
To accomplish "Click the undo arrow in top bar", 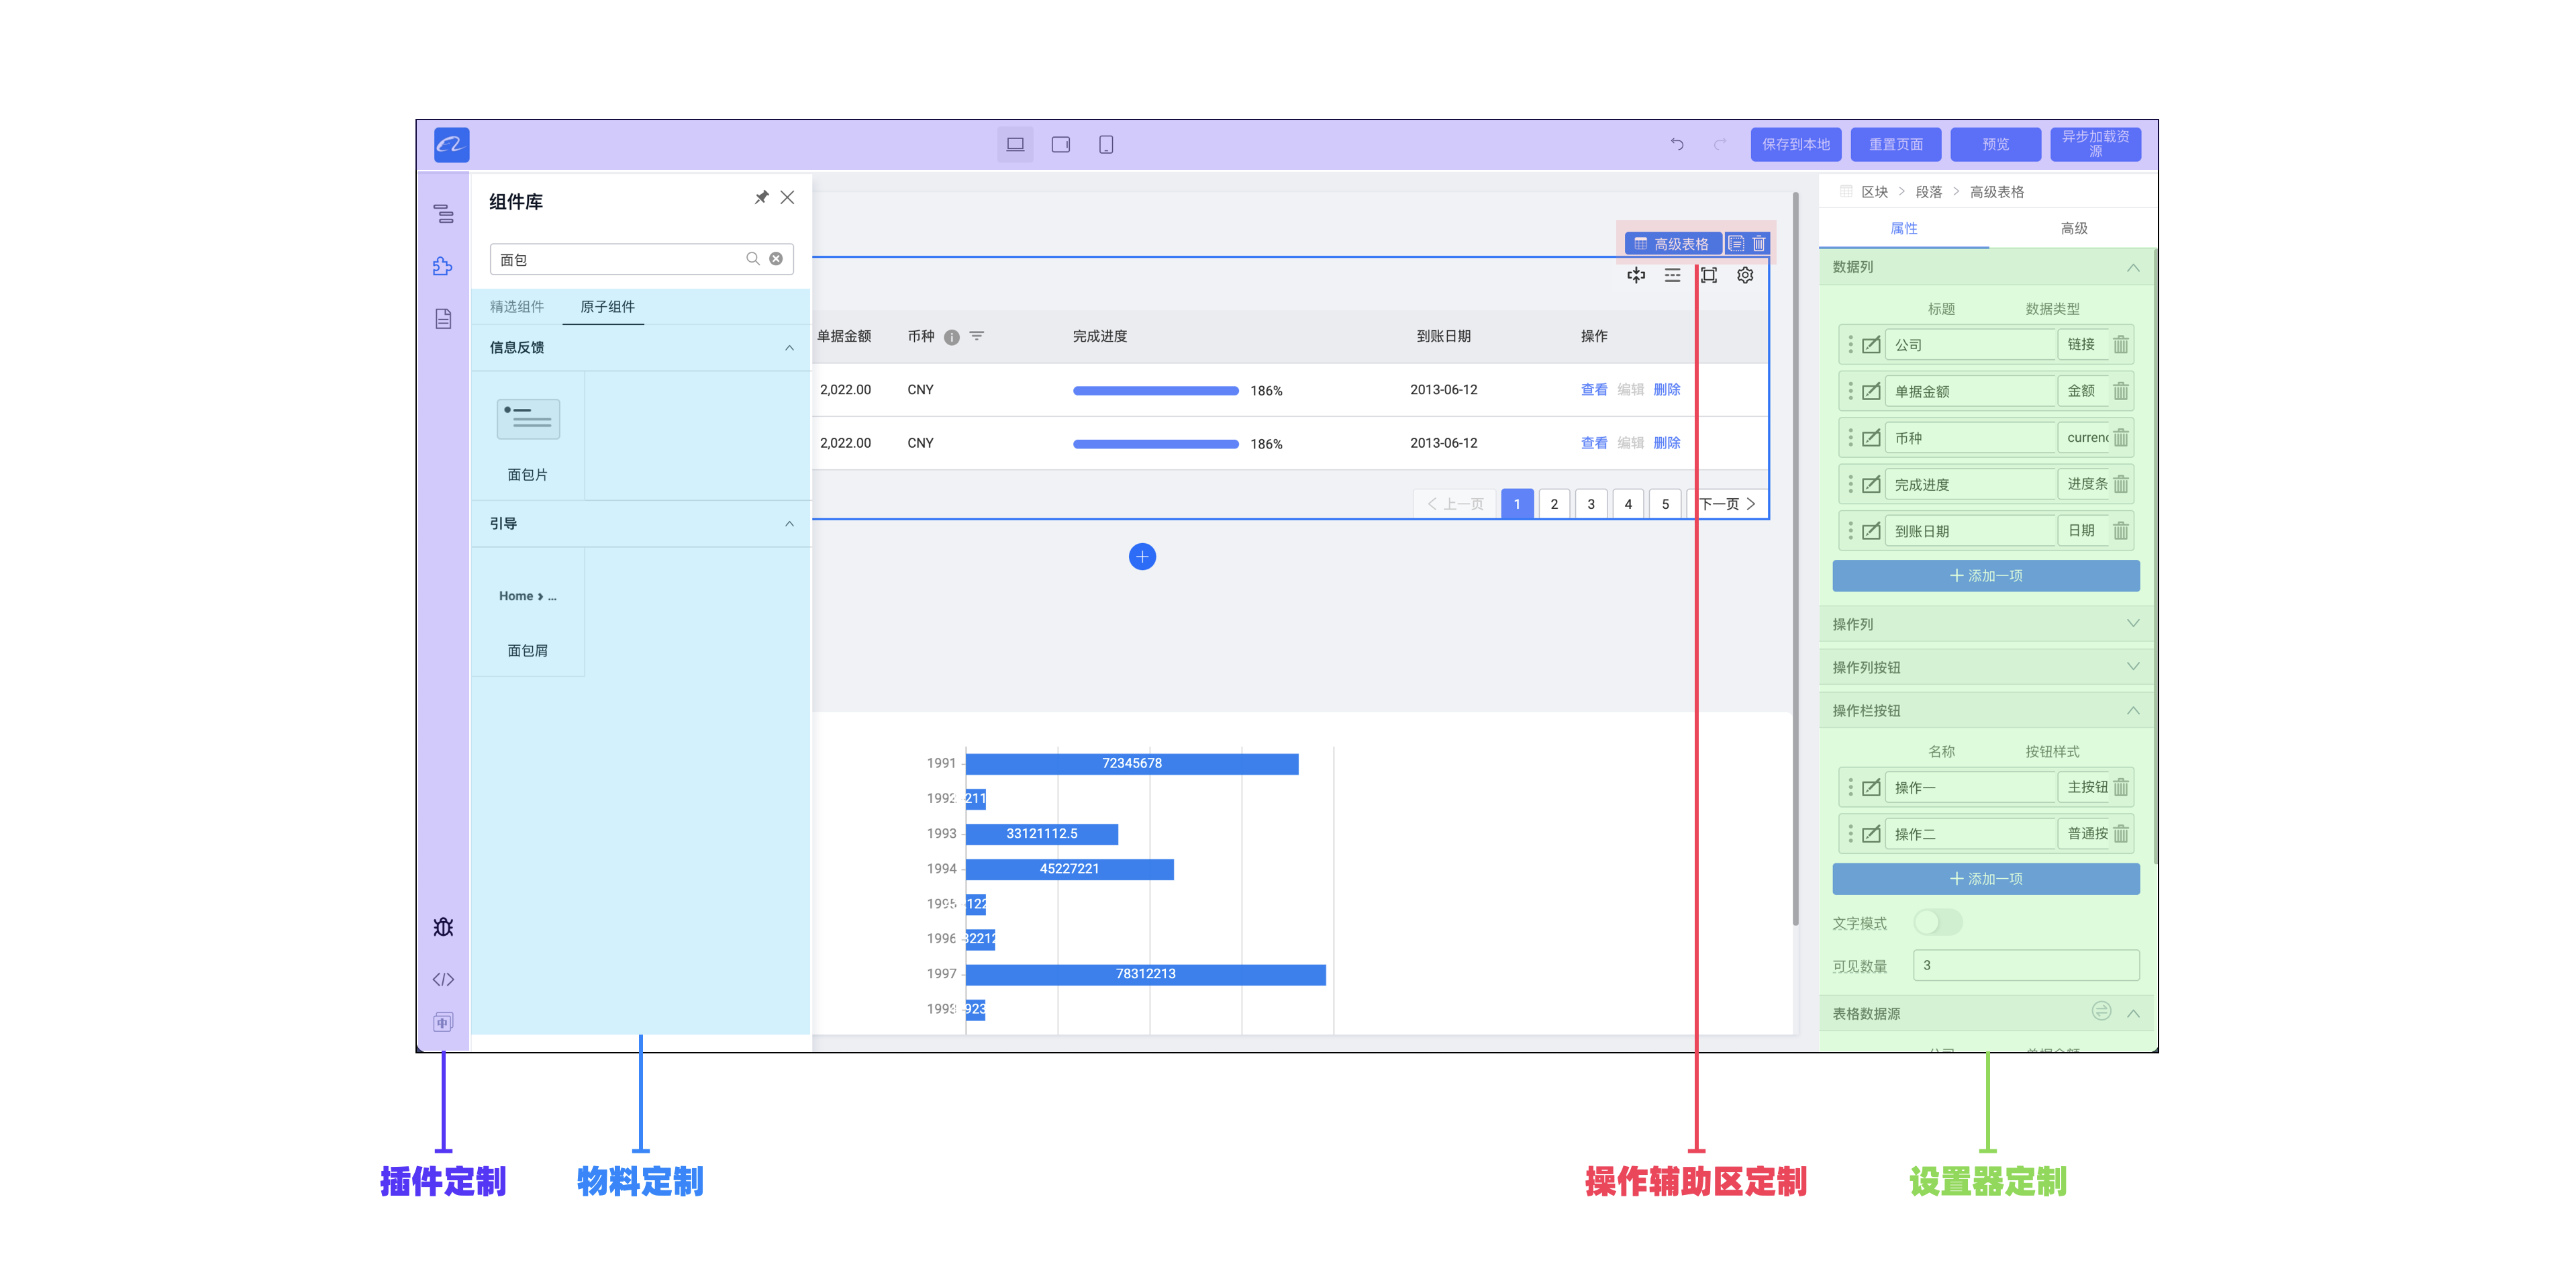I will (1677, 145).
